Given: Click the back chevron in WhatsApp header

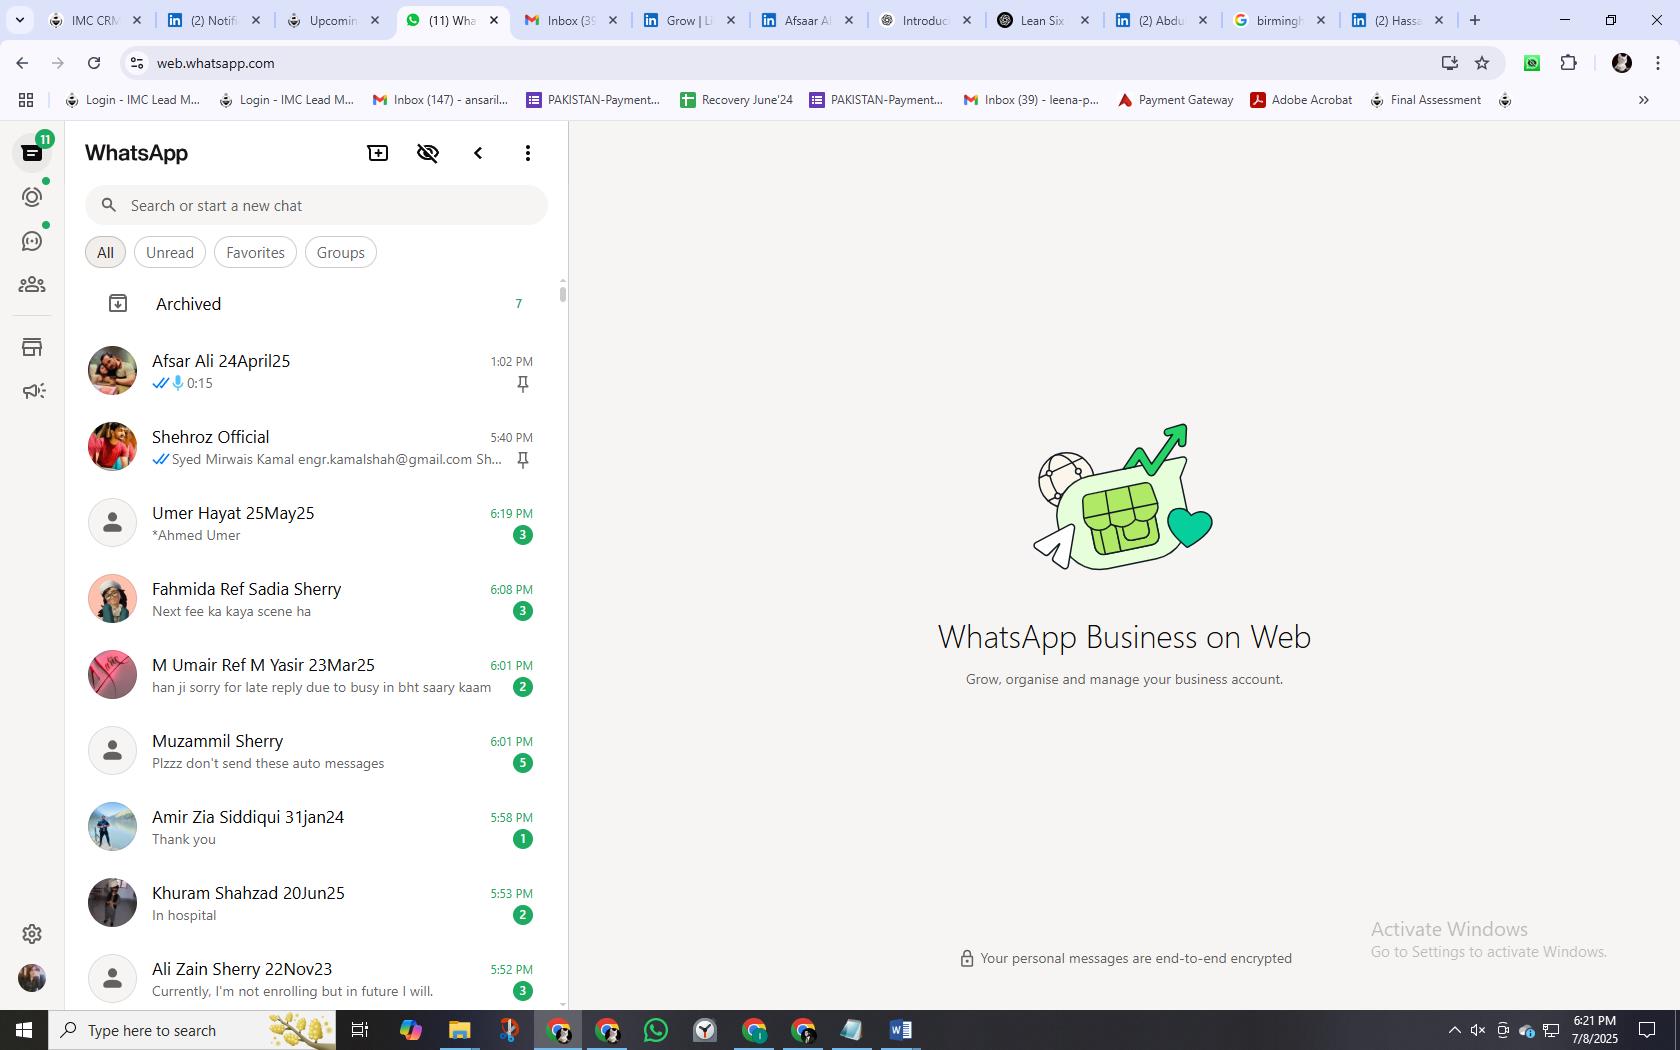Looking at the screenshot, I should tap(478, 153).
